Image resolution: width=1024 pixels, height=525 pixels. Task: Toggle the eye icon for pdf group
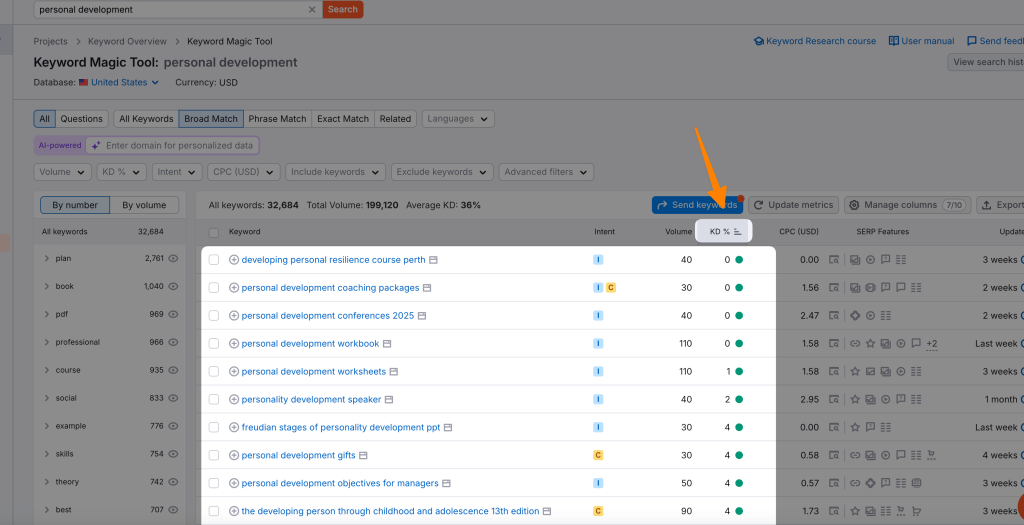click(173, 314)
